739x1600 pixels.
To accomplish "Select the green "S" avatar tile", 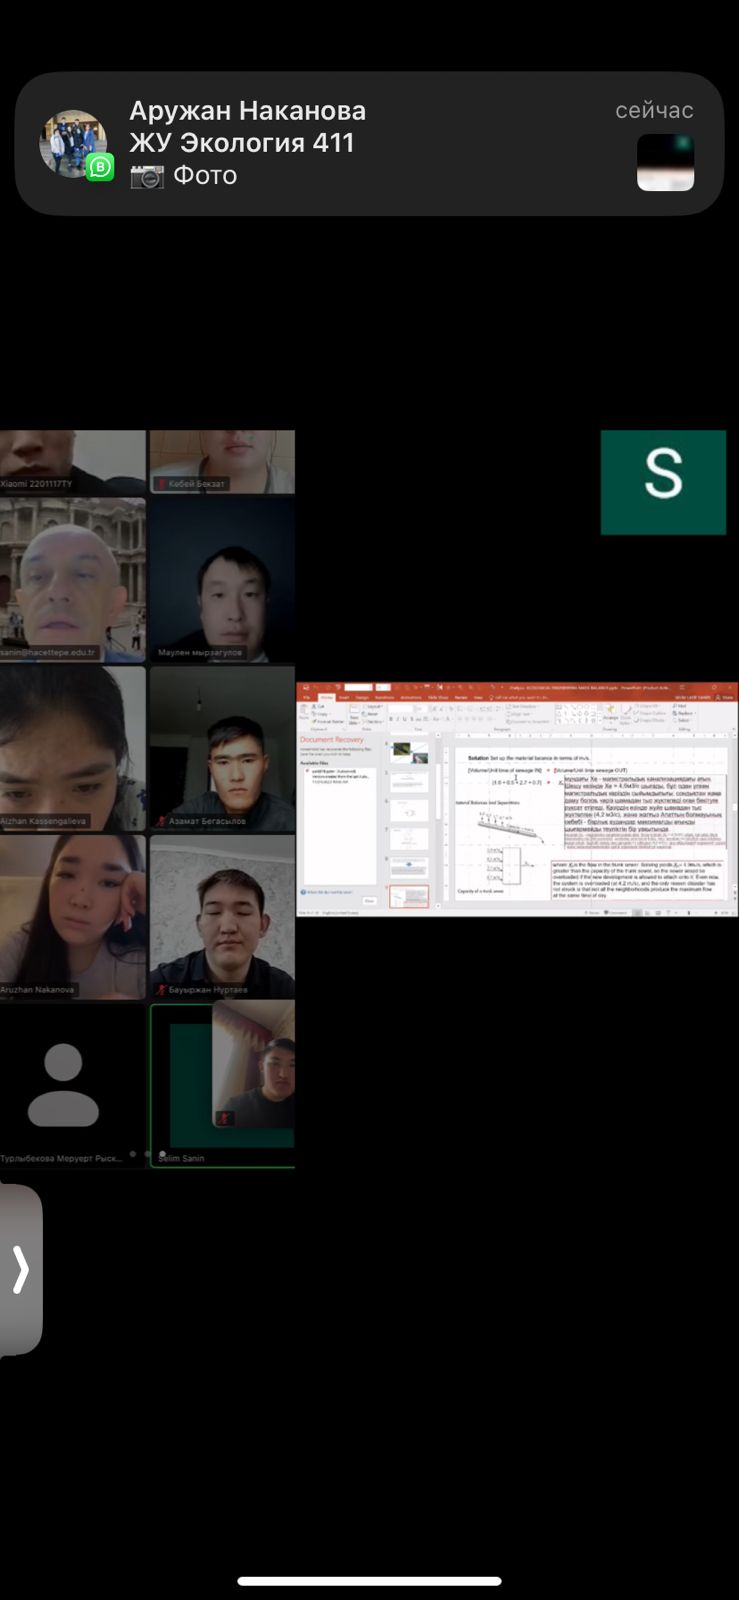I will (x=663, y=483).
